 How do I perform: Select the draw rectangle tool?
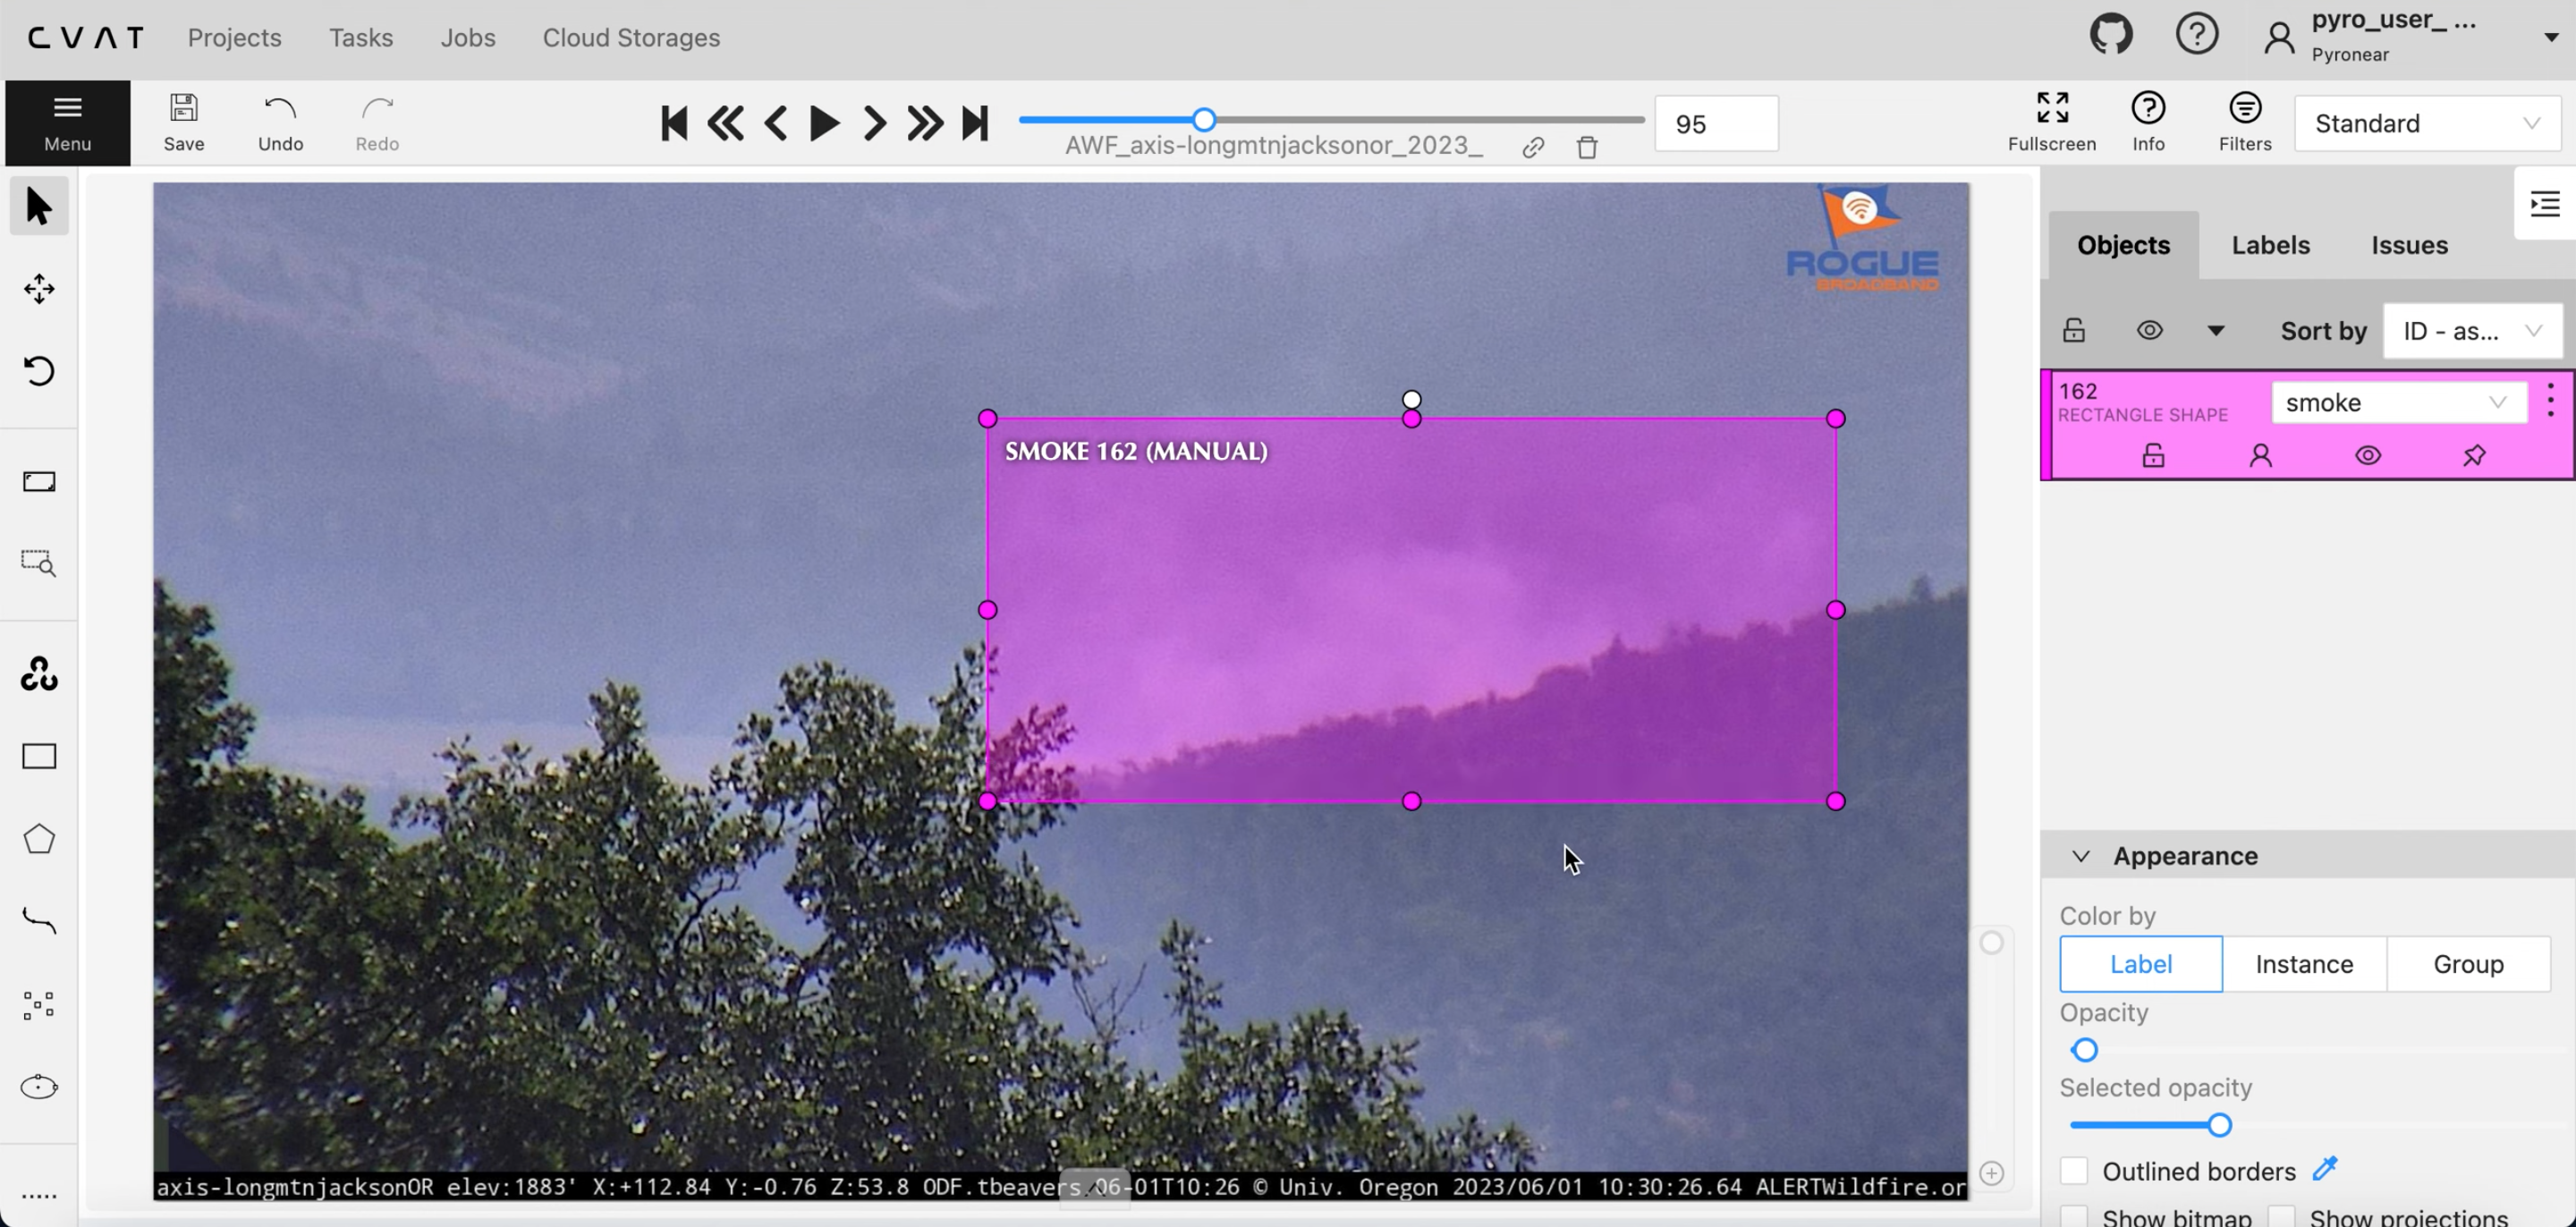(39, 756)
